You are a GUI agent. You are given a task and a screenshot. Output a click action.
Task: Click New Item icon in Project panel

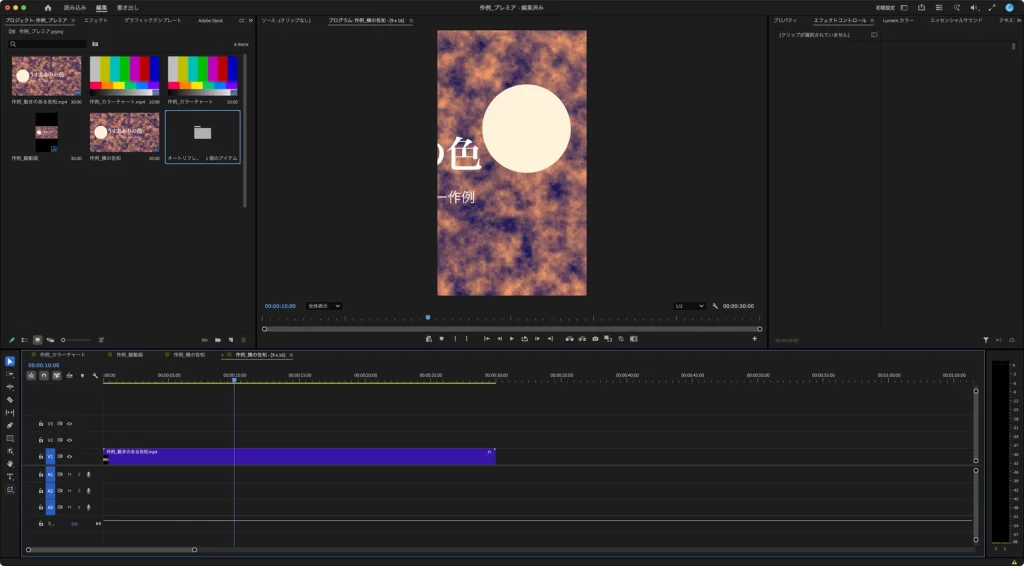click(231, 340)
